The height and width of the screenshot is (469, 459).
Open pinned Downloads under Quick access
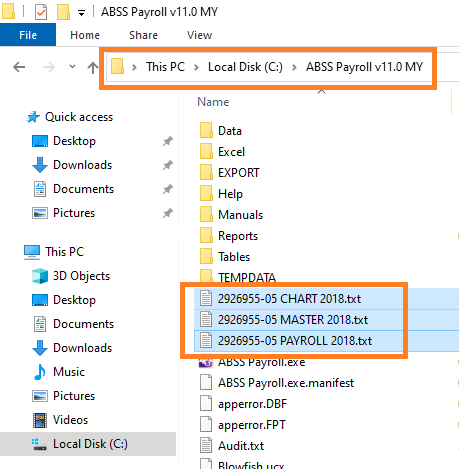point(82,165)
